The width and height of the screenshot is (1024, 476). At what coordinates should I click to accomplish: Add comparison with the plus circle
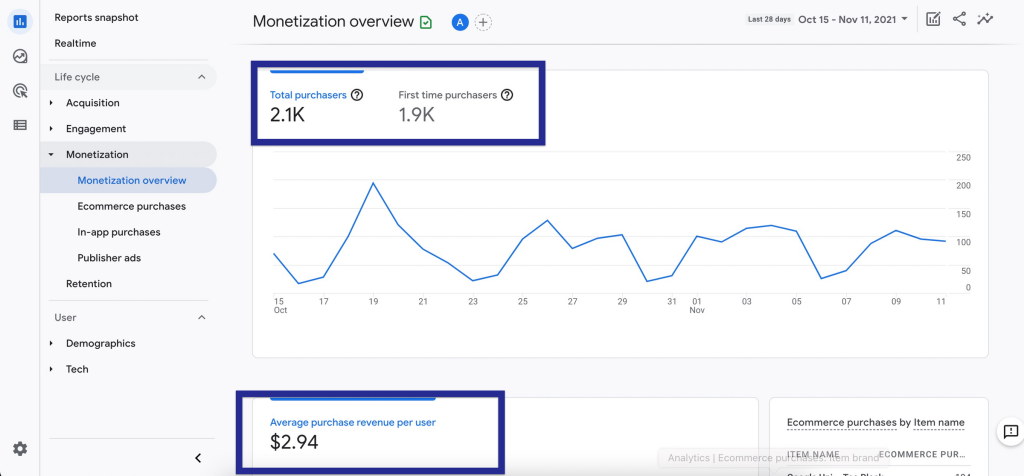point(483,22)
